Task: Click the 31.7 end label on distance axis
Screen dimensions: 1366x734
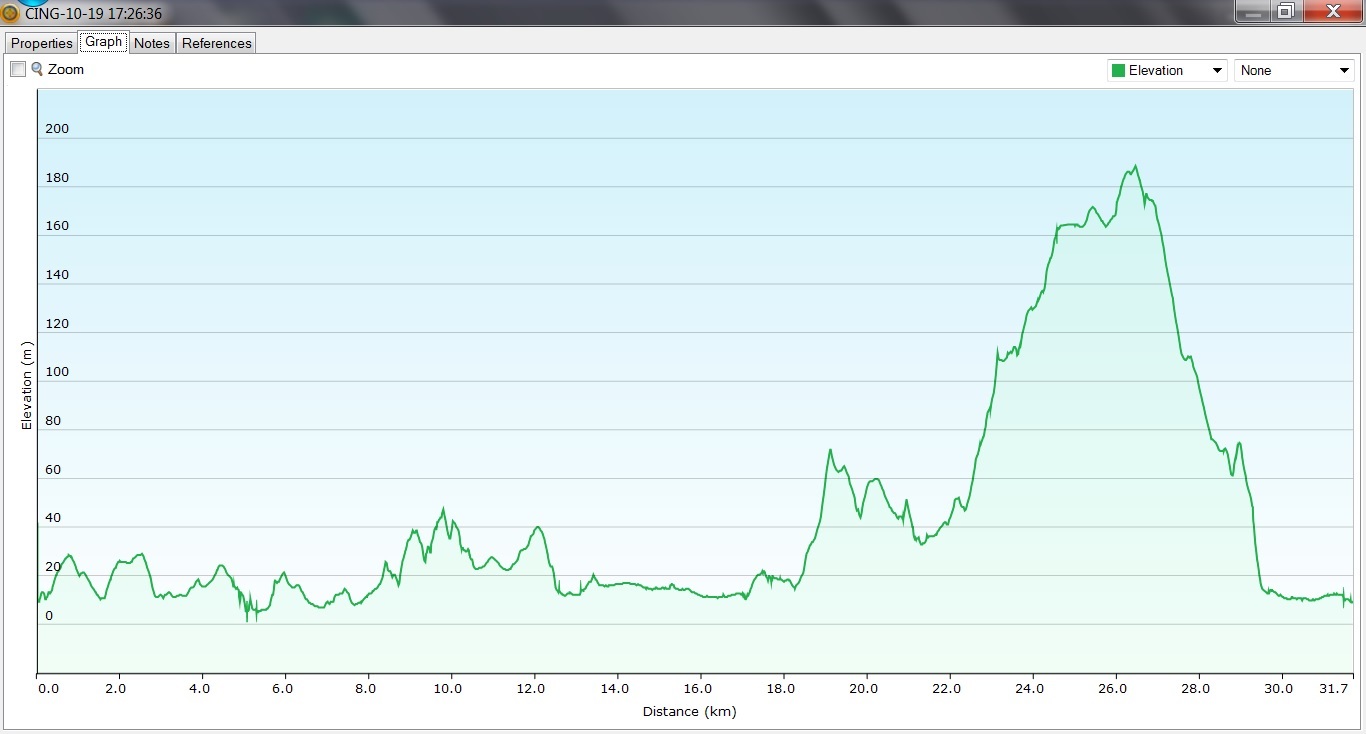Action: [x=1338, y=688]
